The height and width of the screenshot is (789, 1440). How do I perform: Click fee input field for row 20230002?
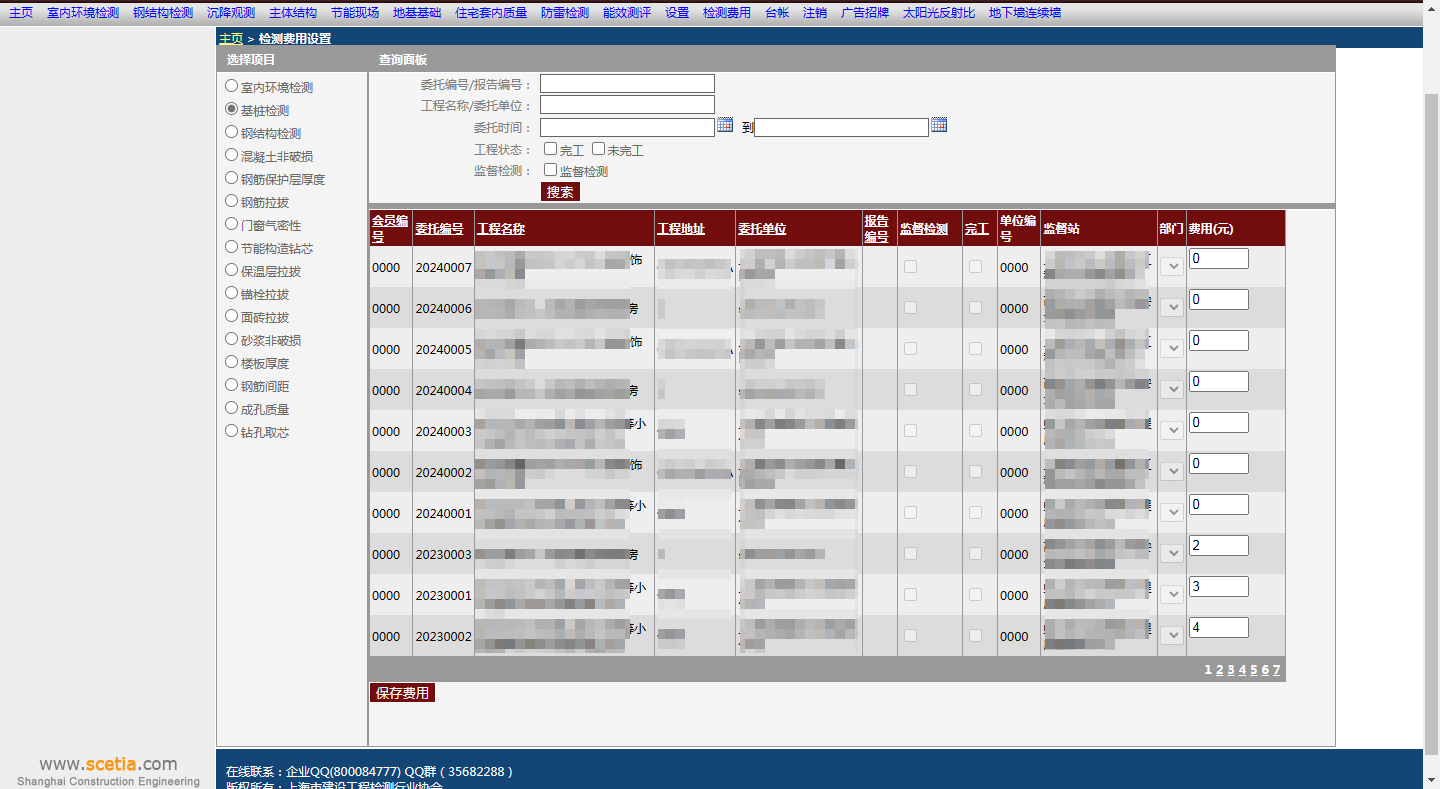(x=1218, y=628)
